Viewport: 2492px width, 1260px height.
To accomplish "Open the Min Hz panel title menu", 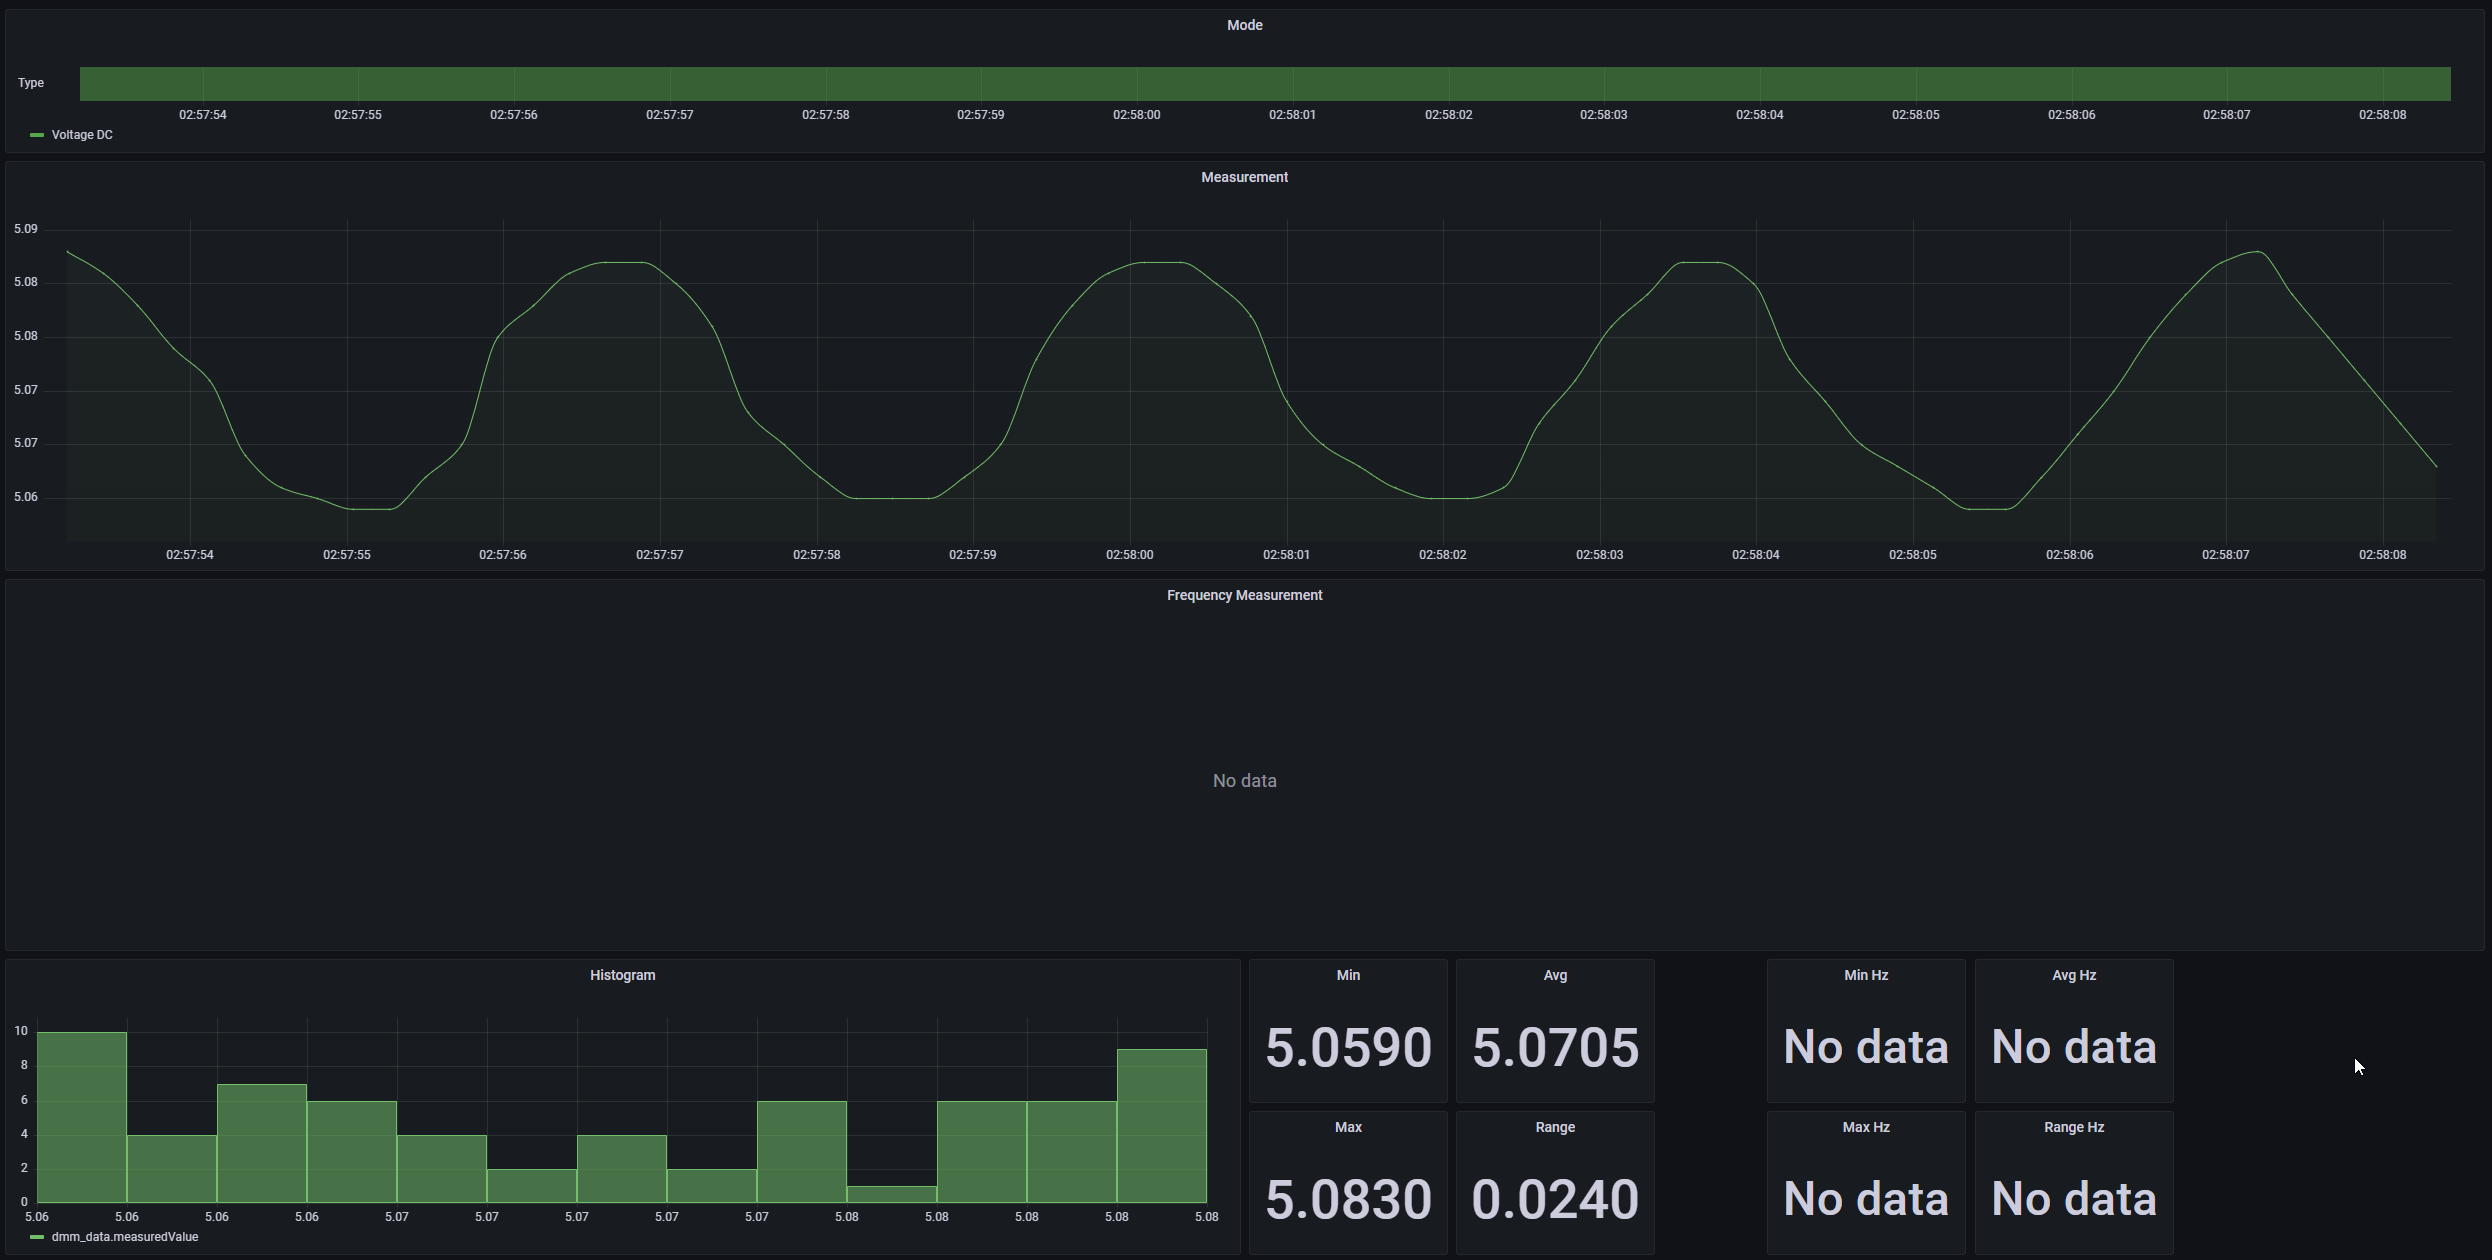I will click(1865, 975).
